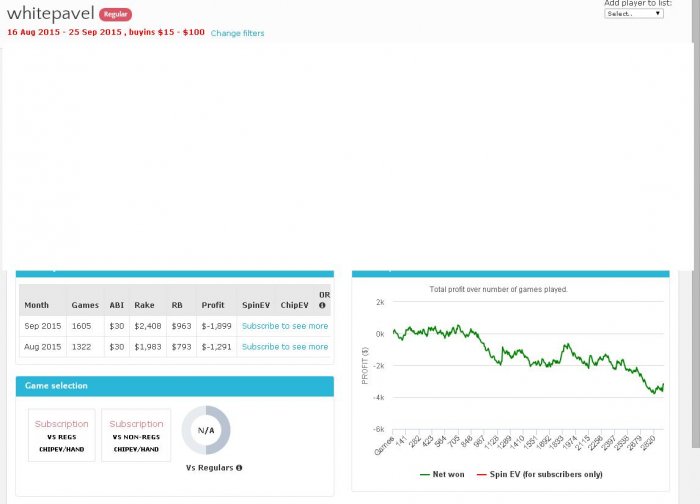Click the 1605 games value
The image size is (700, 504).
pyautogui.click(x=81, y=326)
